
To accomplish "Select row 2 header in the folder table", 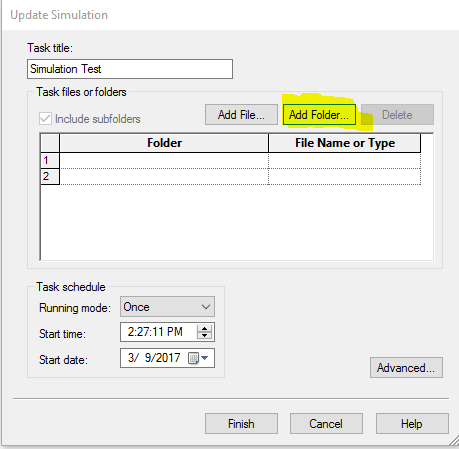I will point(50,176).
